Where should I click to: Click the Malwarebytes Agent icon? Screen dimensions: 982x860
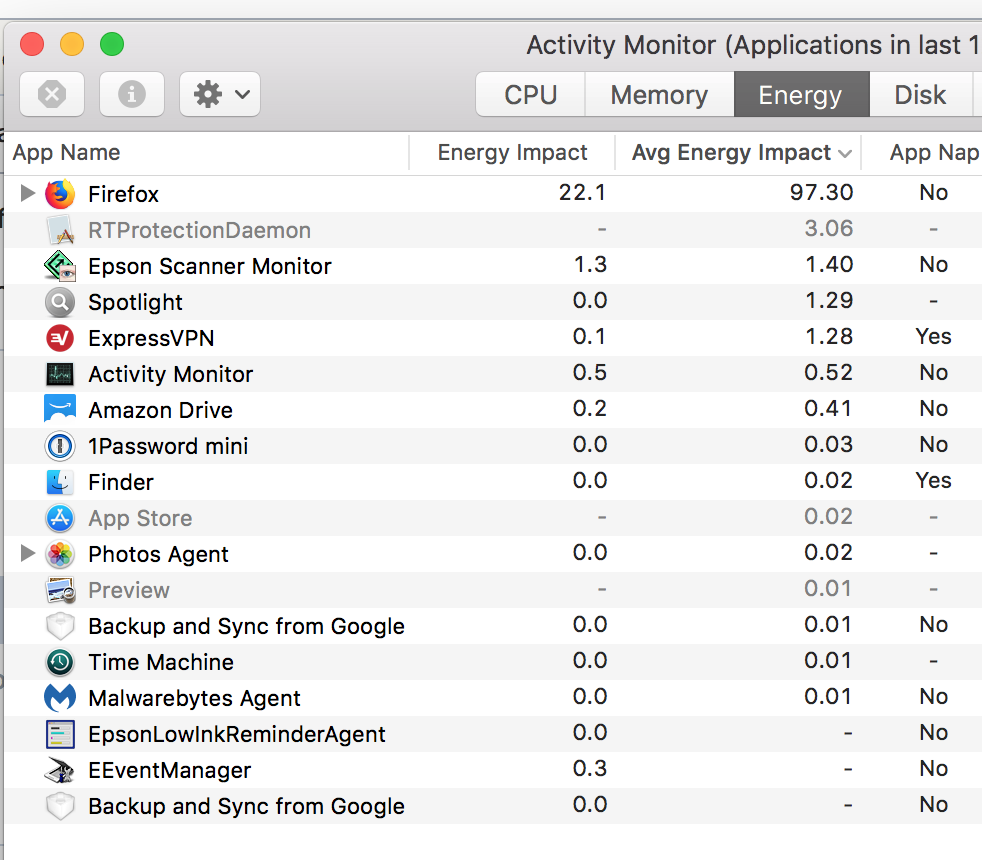click(x=60, y=698)
